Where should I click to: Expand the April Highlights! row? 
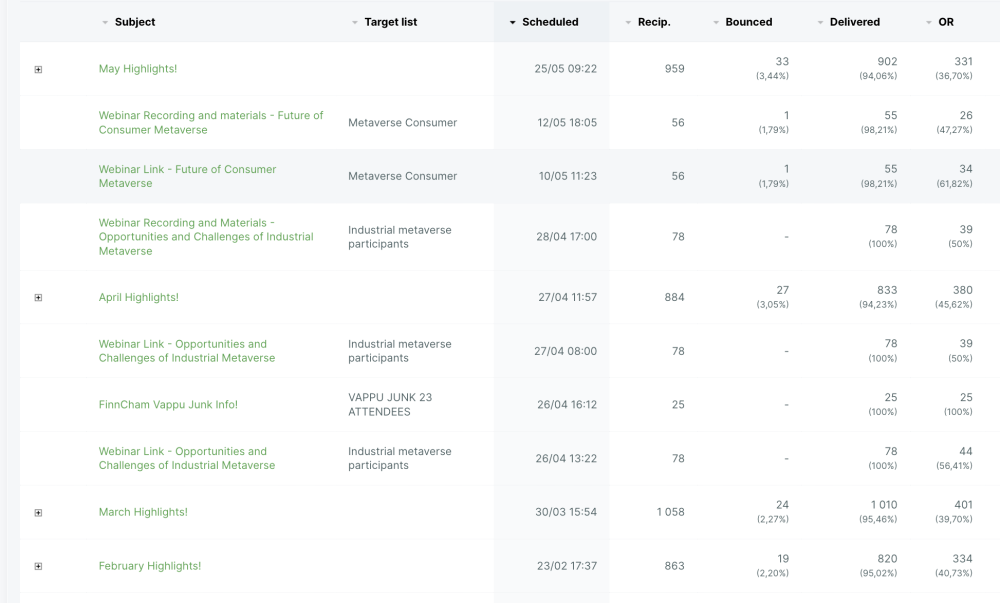click(38, 298)
